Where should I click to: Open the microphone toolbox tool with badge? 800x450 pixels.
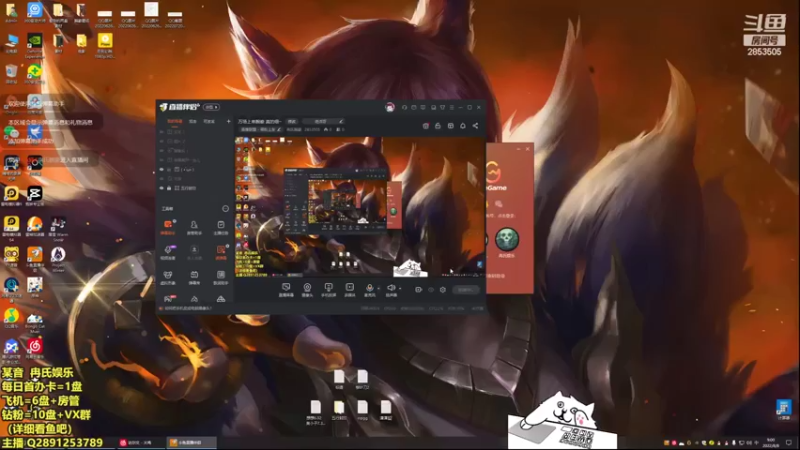[168, 252]
